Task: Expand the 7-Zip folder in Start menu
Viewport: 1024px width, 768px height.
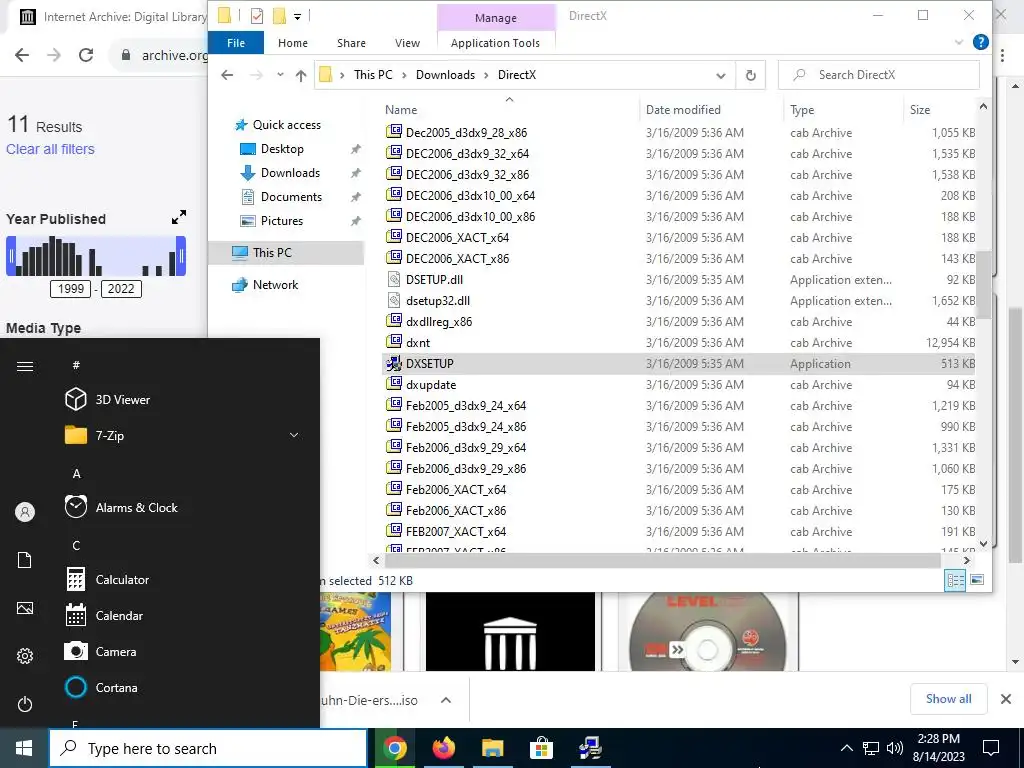Action: (294, 436)
